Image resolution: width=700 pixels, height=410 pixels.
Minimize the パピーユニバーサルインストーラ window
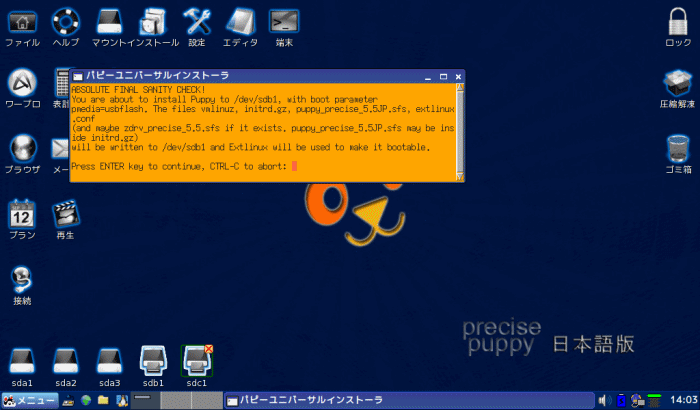pyautogui.click(x=428, y=77)
